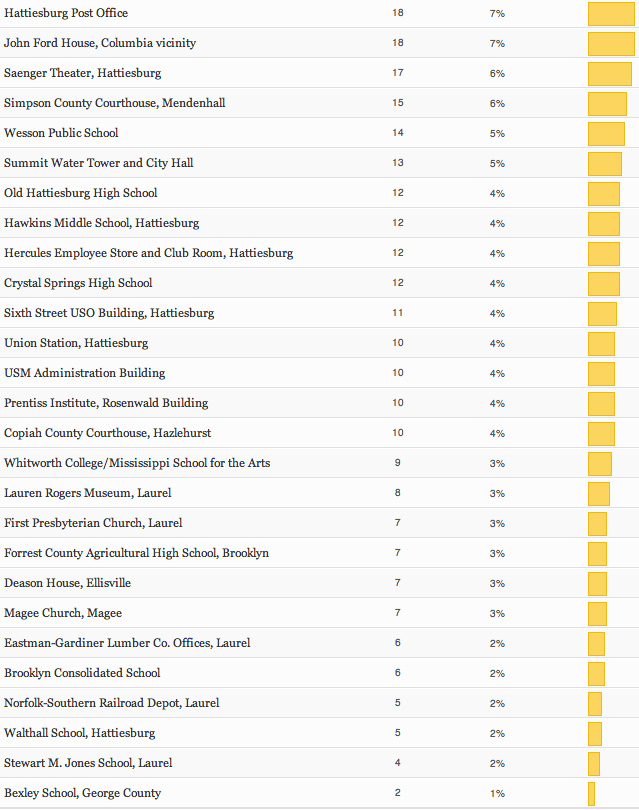
Task: Click the Summit Water Tower and City Hall bar
Action: pyautogui.click(x=604, y=164)
